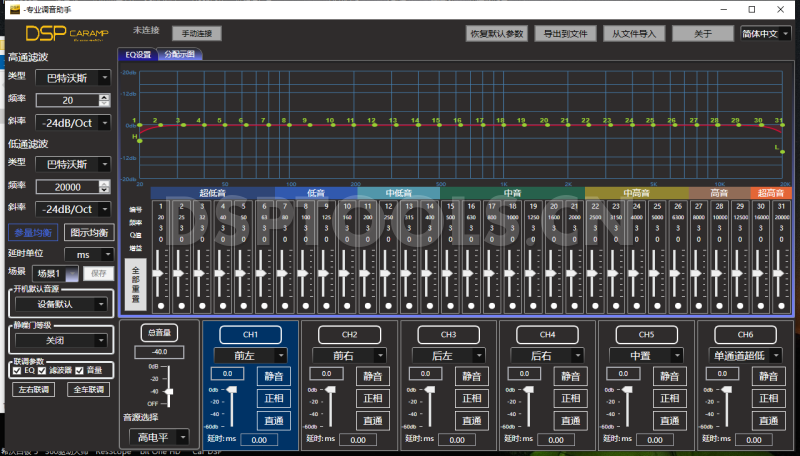
Task: Click the CH1 延时 delay input field
Action: [258, 440]
